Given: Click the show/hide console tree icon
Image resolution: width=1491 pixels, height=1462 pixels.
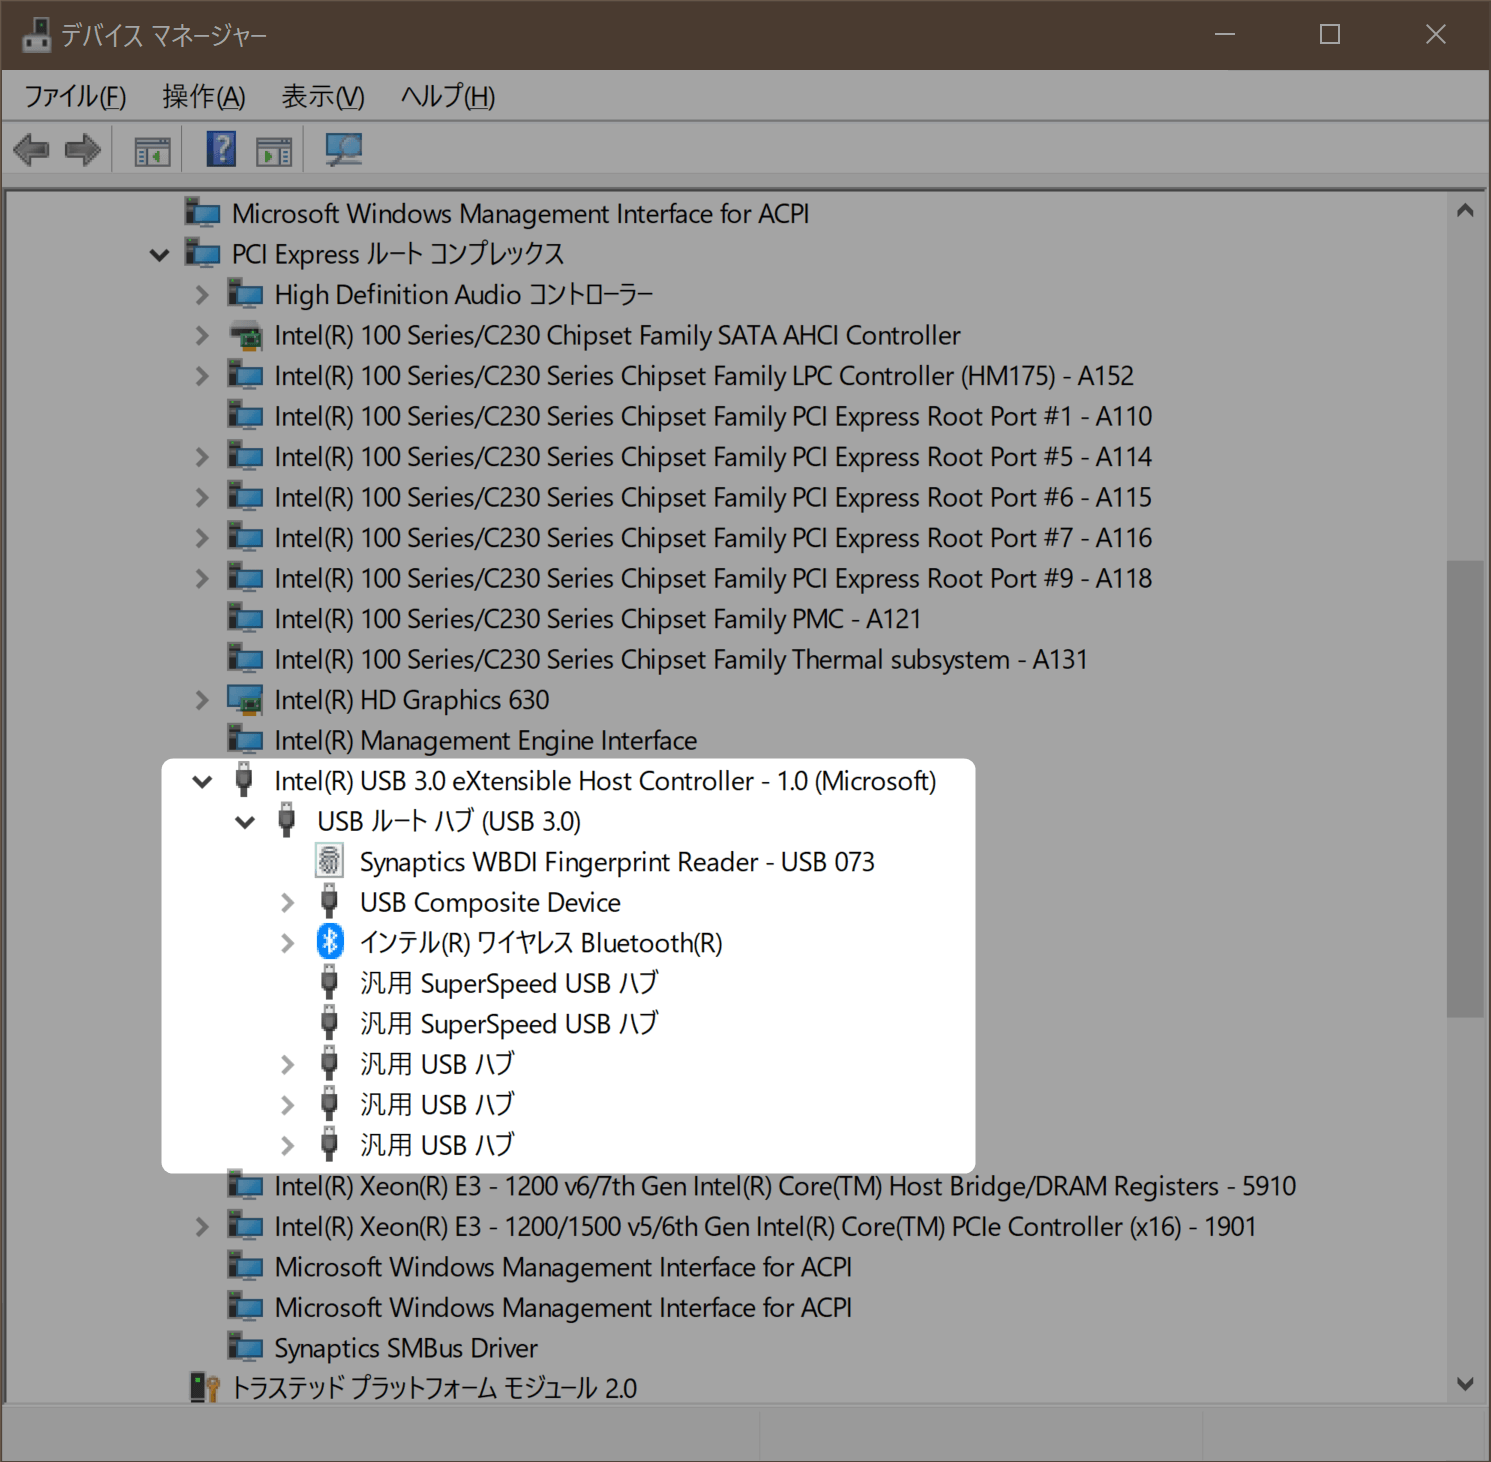Looking at the screenshot, I should (152, 151).
